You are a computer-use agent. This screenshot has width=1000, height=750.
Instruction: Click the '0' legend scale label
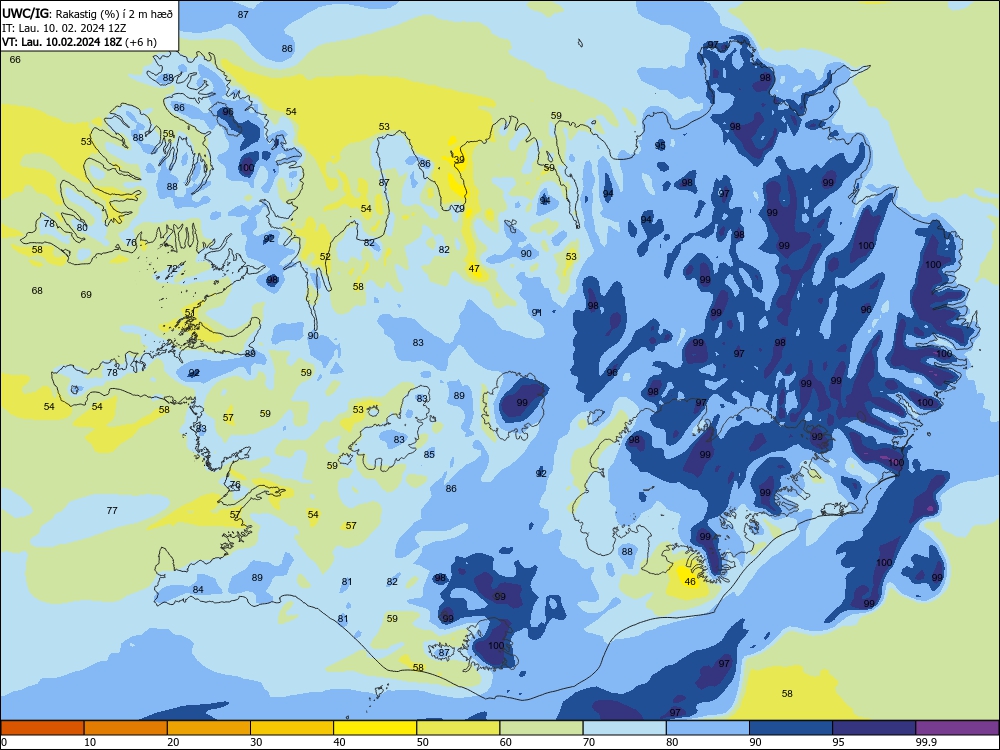[4, 742]
